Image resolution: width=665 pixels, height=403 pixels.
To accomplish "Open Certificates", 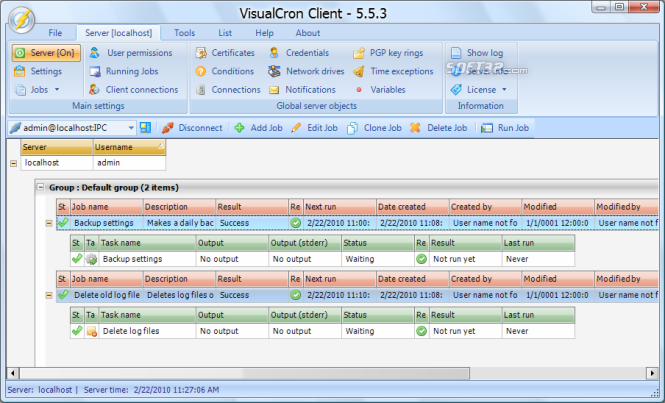I will coord(225,53).
